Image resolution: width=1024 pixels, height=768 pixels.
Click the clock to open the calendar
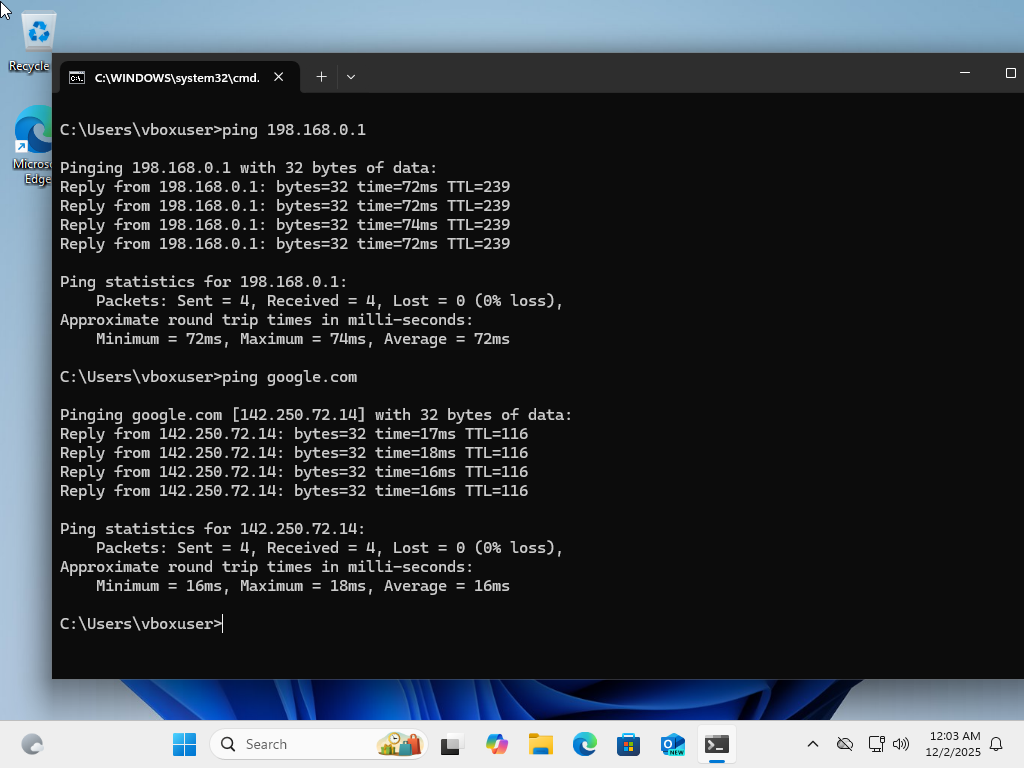pyautogui.click(x=953, y=744)
